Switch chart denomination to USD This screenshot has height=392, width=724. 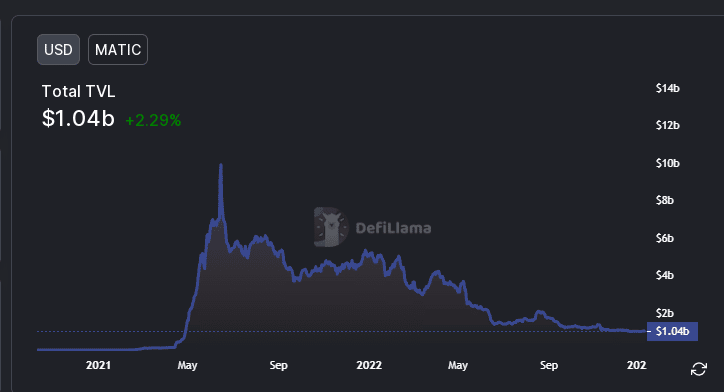coord(58,49)
